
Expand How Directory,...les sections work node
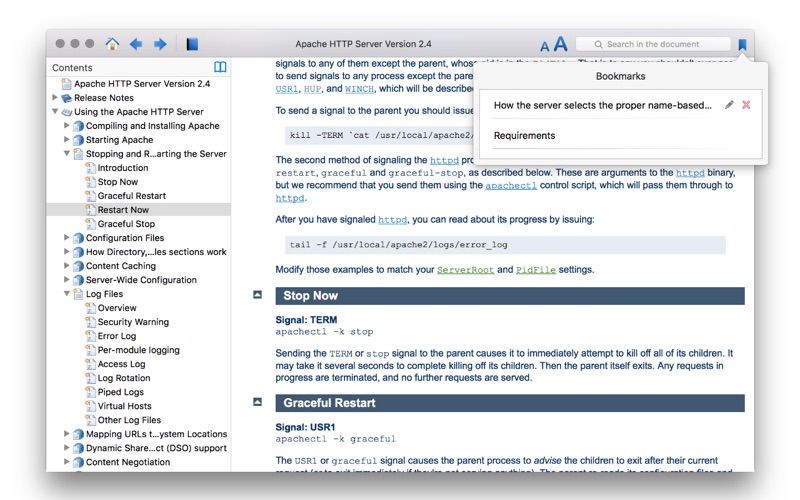67,251
